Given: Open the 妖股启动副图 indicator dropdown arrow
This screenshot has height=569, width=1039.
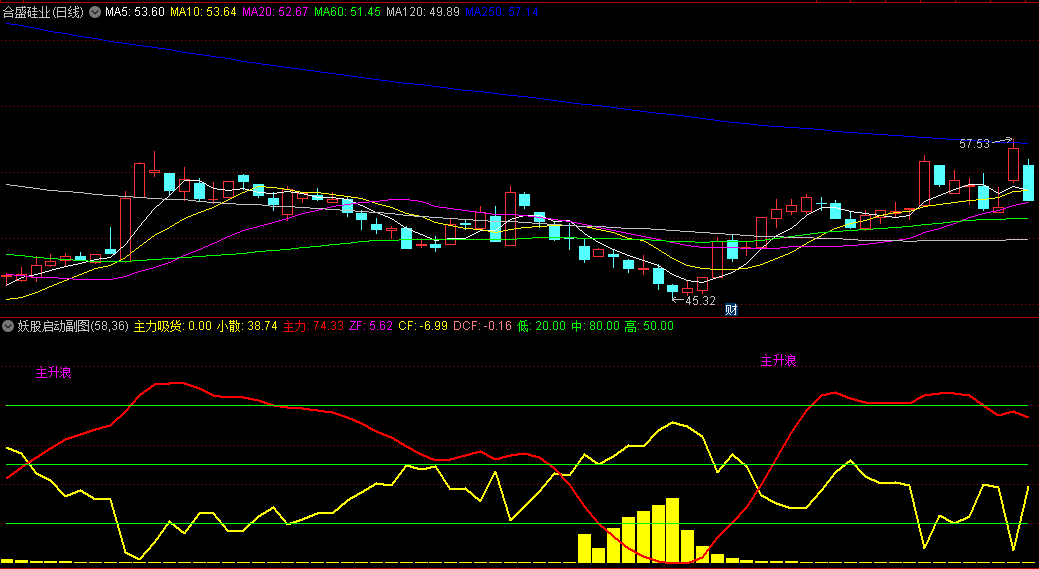Looking at the screenshot, I should pyautogui.click(x=8, y=326).
